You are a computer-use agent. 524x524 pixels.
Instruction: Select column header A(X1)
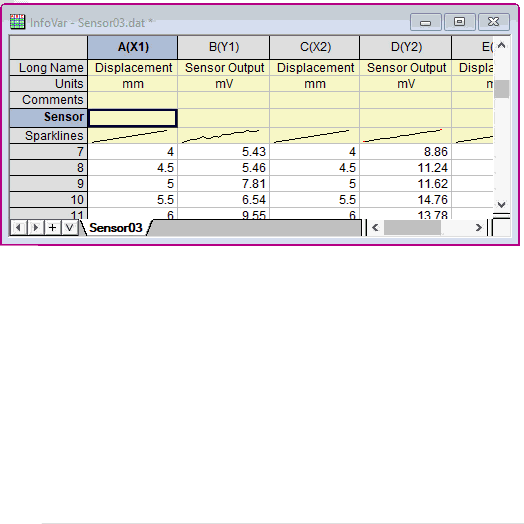[133, 47]
